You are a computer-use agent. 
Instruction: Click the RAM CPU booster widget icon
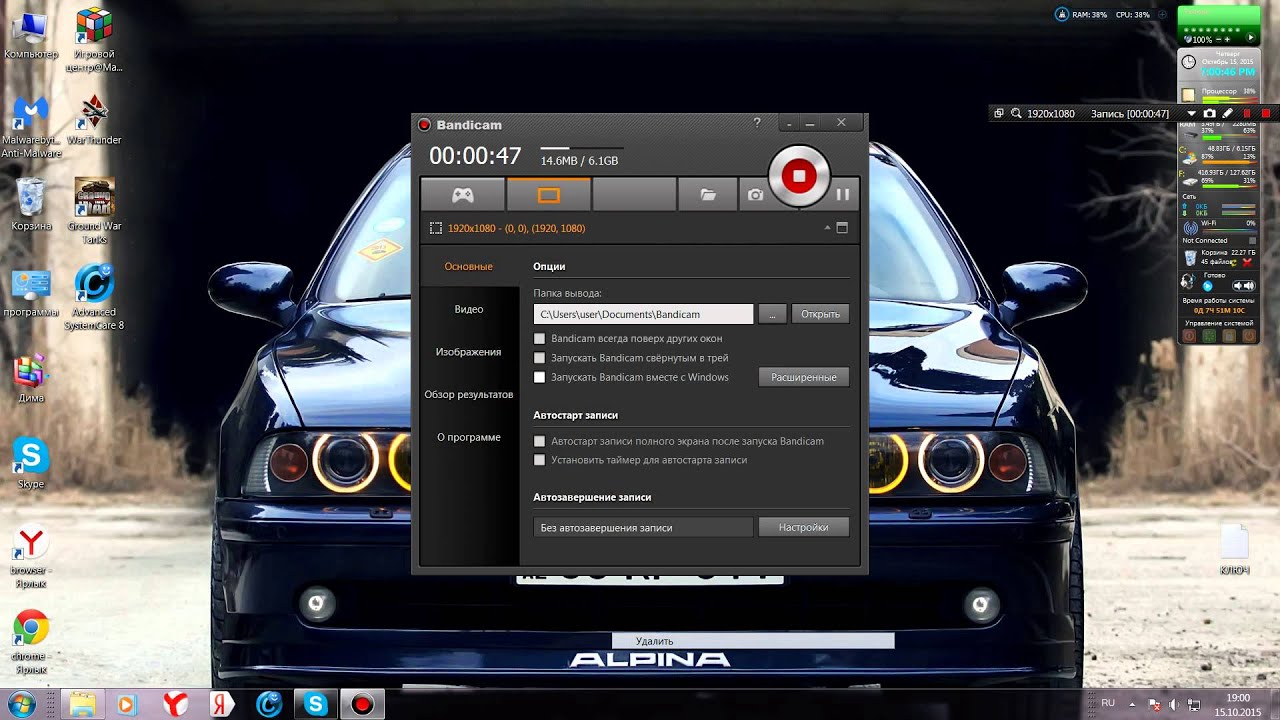click(x=1062, y=14)
